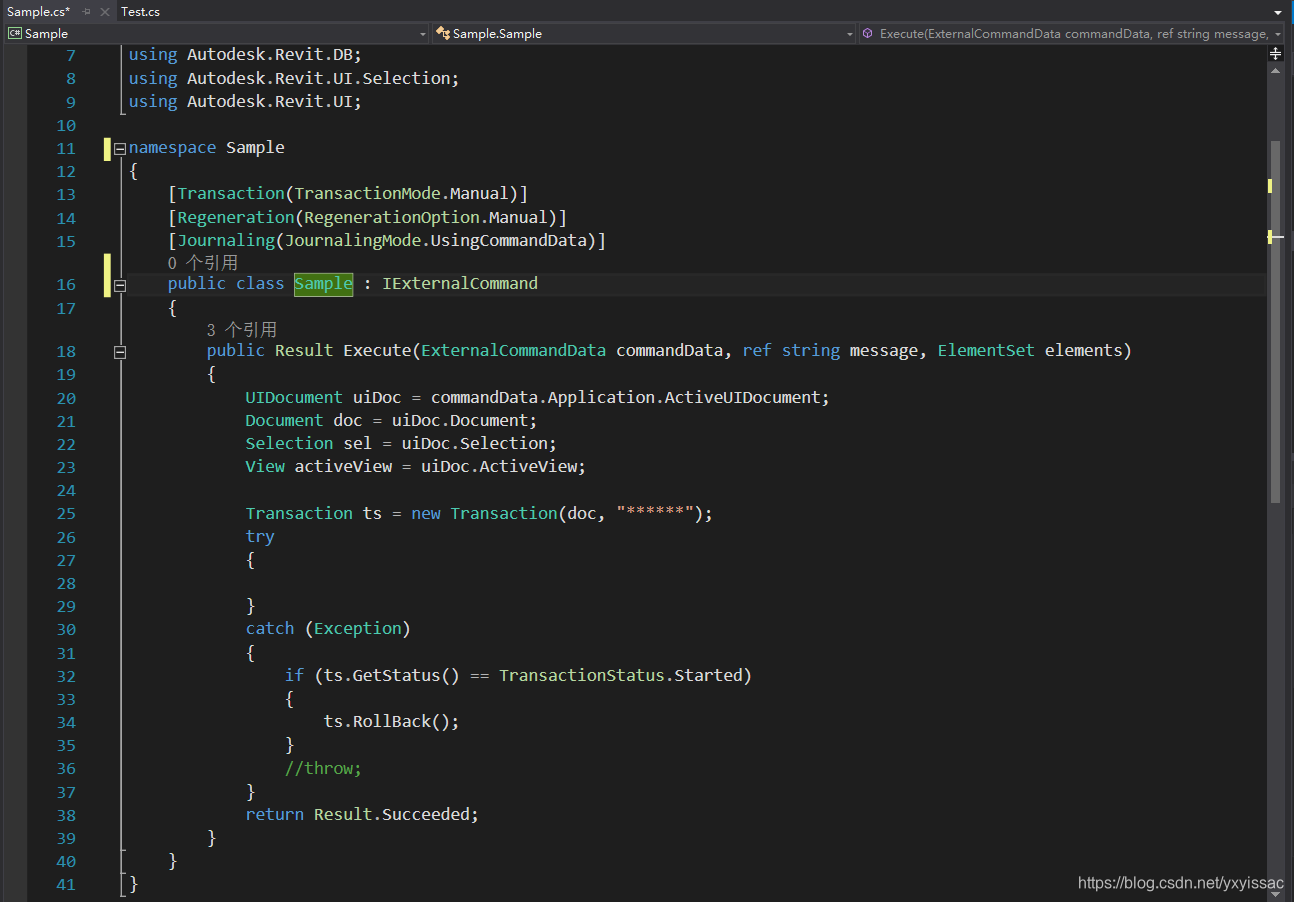Click the class icon beside Sample.Sample
The image size is (1294, 902).
(x=442, y=34)
